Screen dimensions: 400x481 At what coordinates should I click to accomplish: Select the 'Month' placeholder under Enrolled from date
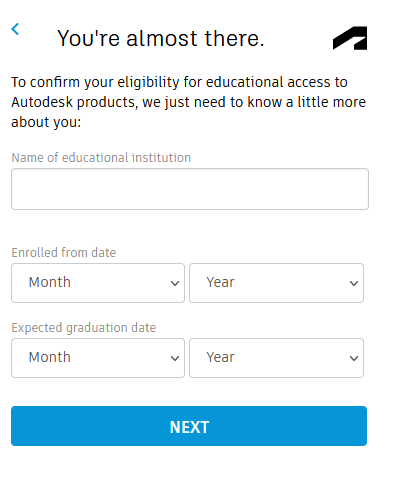(x=50, y=282)
